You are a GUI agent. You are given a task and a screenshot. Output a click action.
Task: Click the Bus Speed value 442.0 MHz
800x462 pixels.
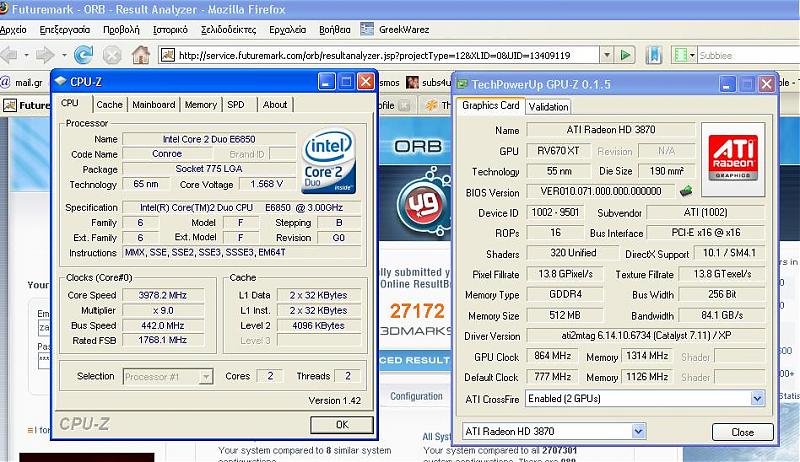coord(163,325)
